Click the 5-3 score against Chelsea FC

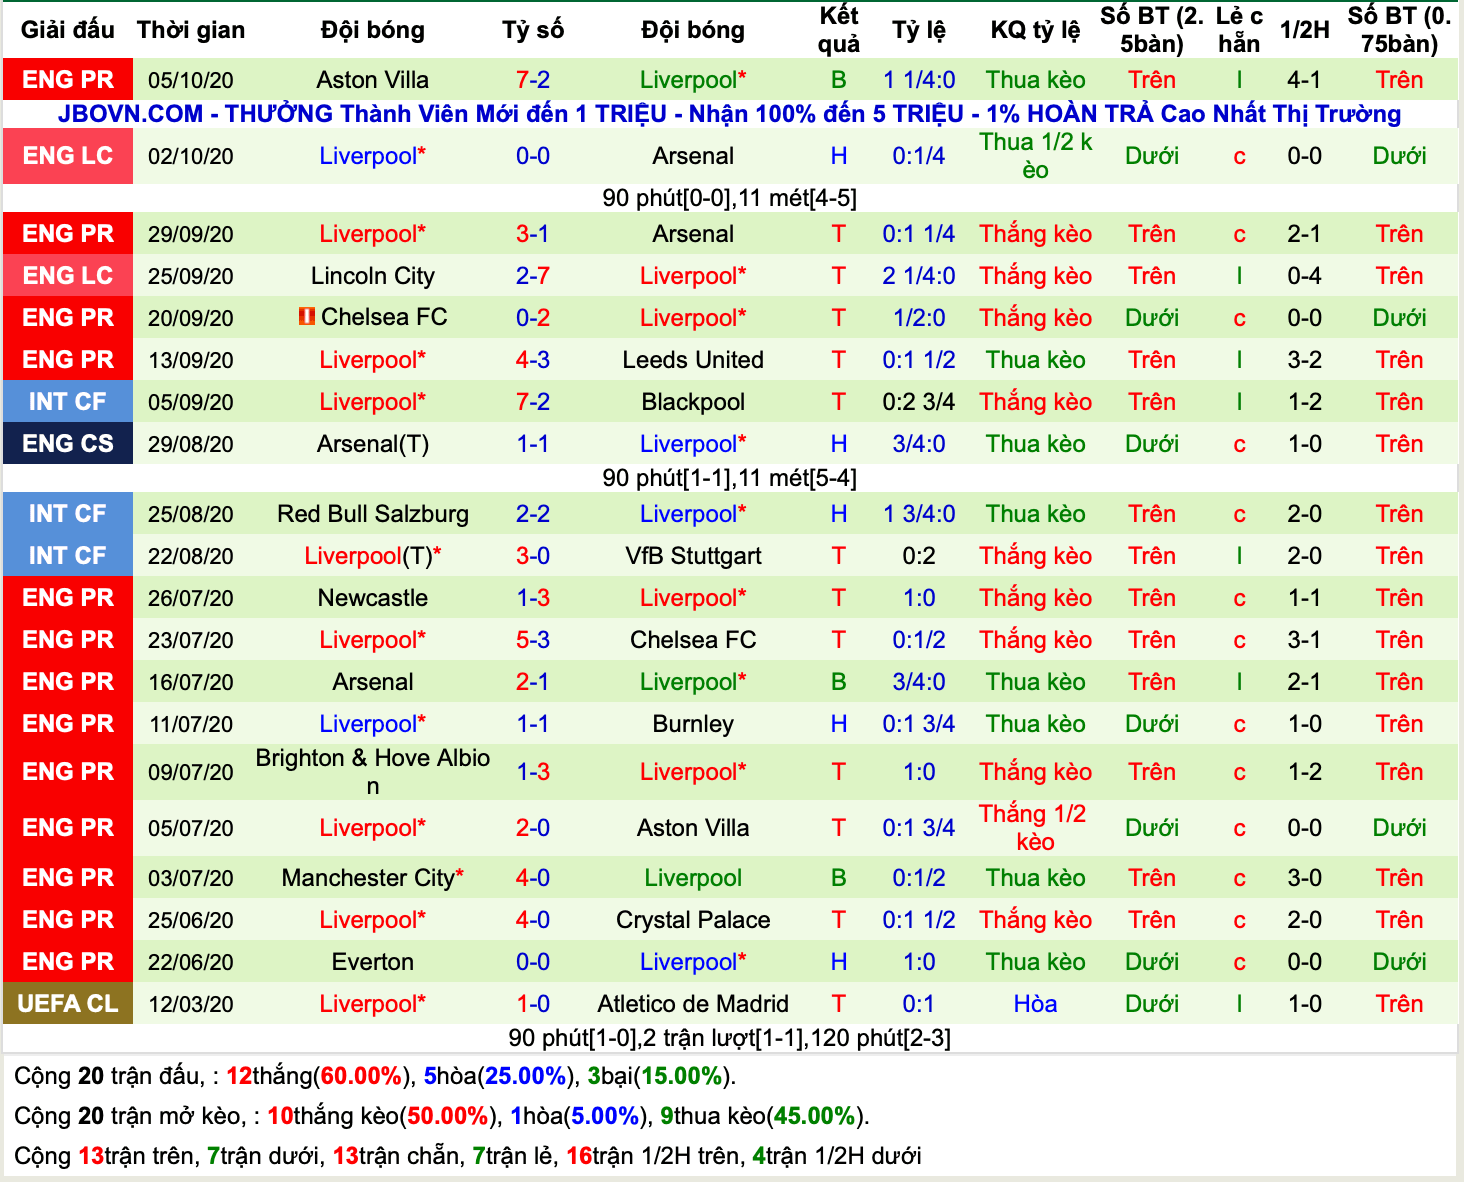pyautogui.click(x=533, y=640)
